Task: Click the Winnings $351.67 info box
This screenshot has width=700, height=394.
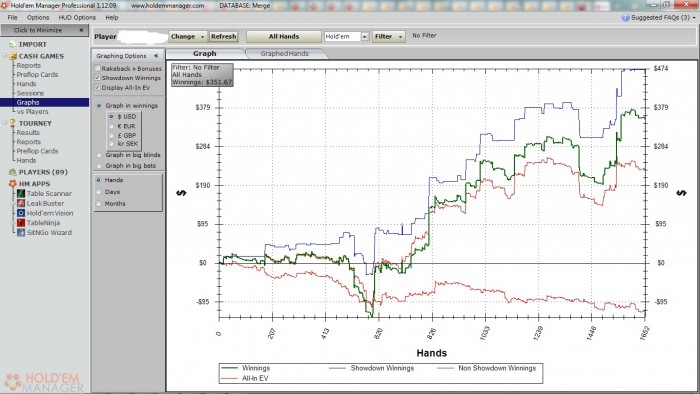Action: [202, 75]
